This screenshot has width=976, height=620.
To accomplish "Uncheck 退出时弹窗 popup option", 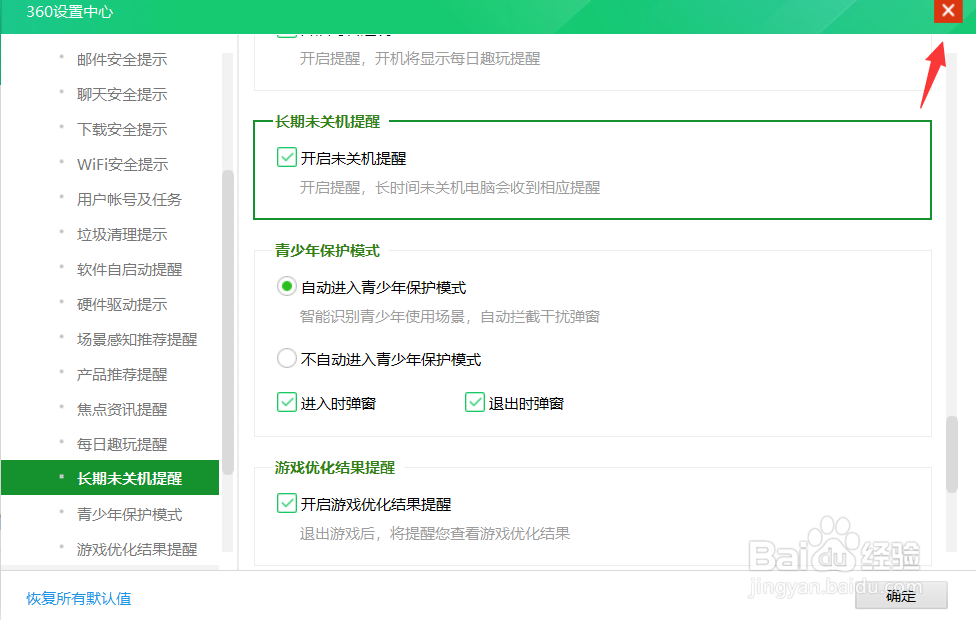I will (474, 402).
